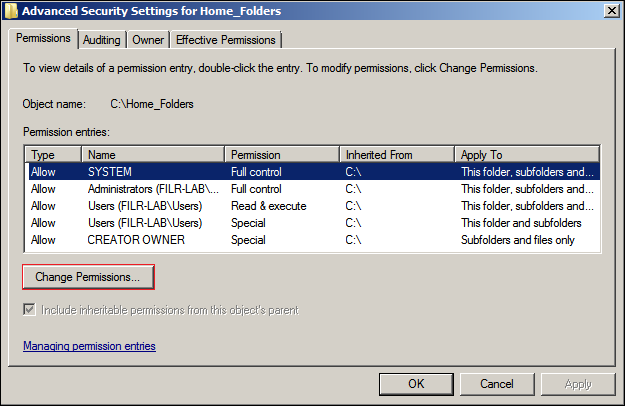Click the Apply To column header
Screen dimensions: 625x406
pyautogui.click(x=528, y=155)
